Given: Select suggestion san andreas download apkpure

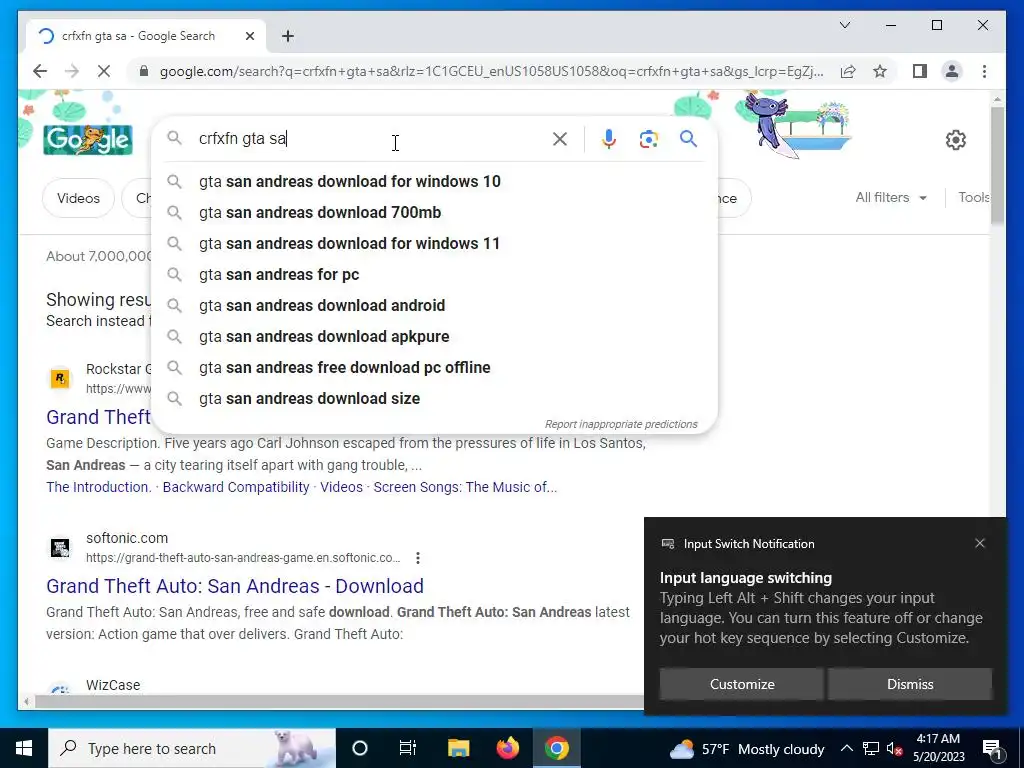Looking at the screenshot, I should pyautogui.click(x=434, y=336).
